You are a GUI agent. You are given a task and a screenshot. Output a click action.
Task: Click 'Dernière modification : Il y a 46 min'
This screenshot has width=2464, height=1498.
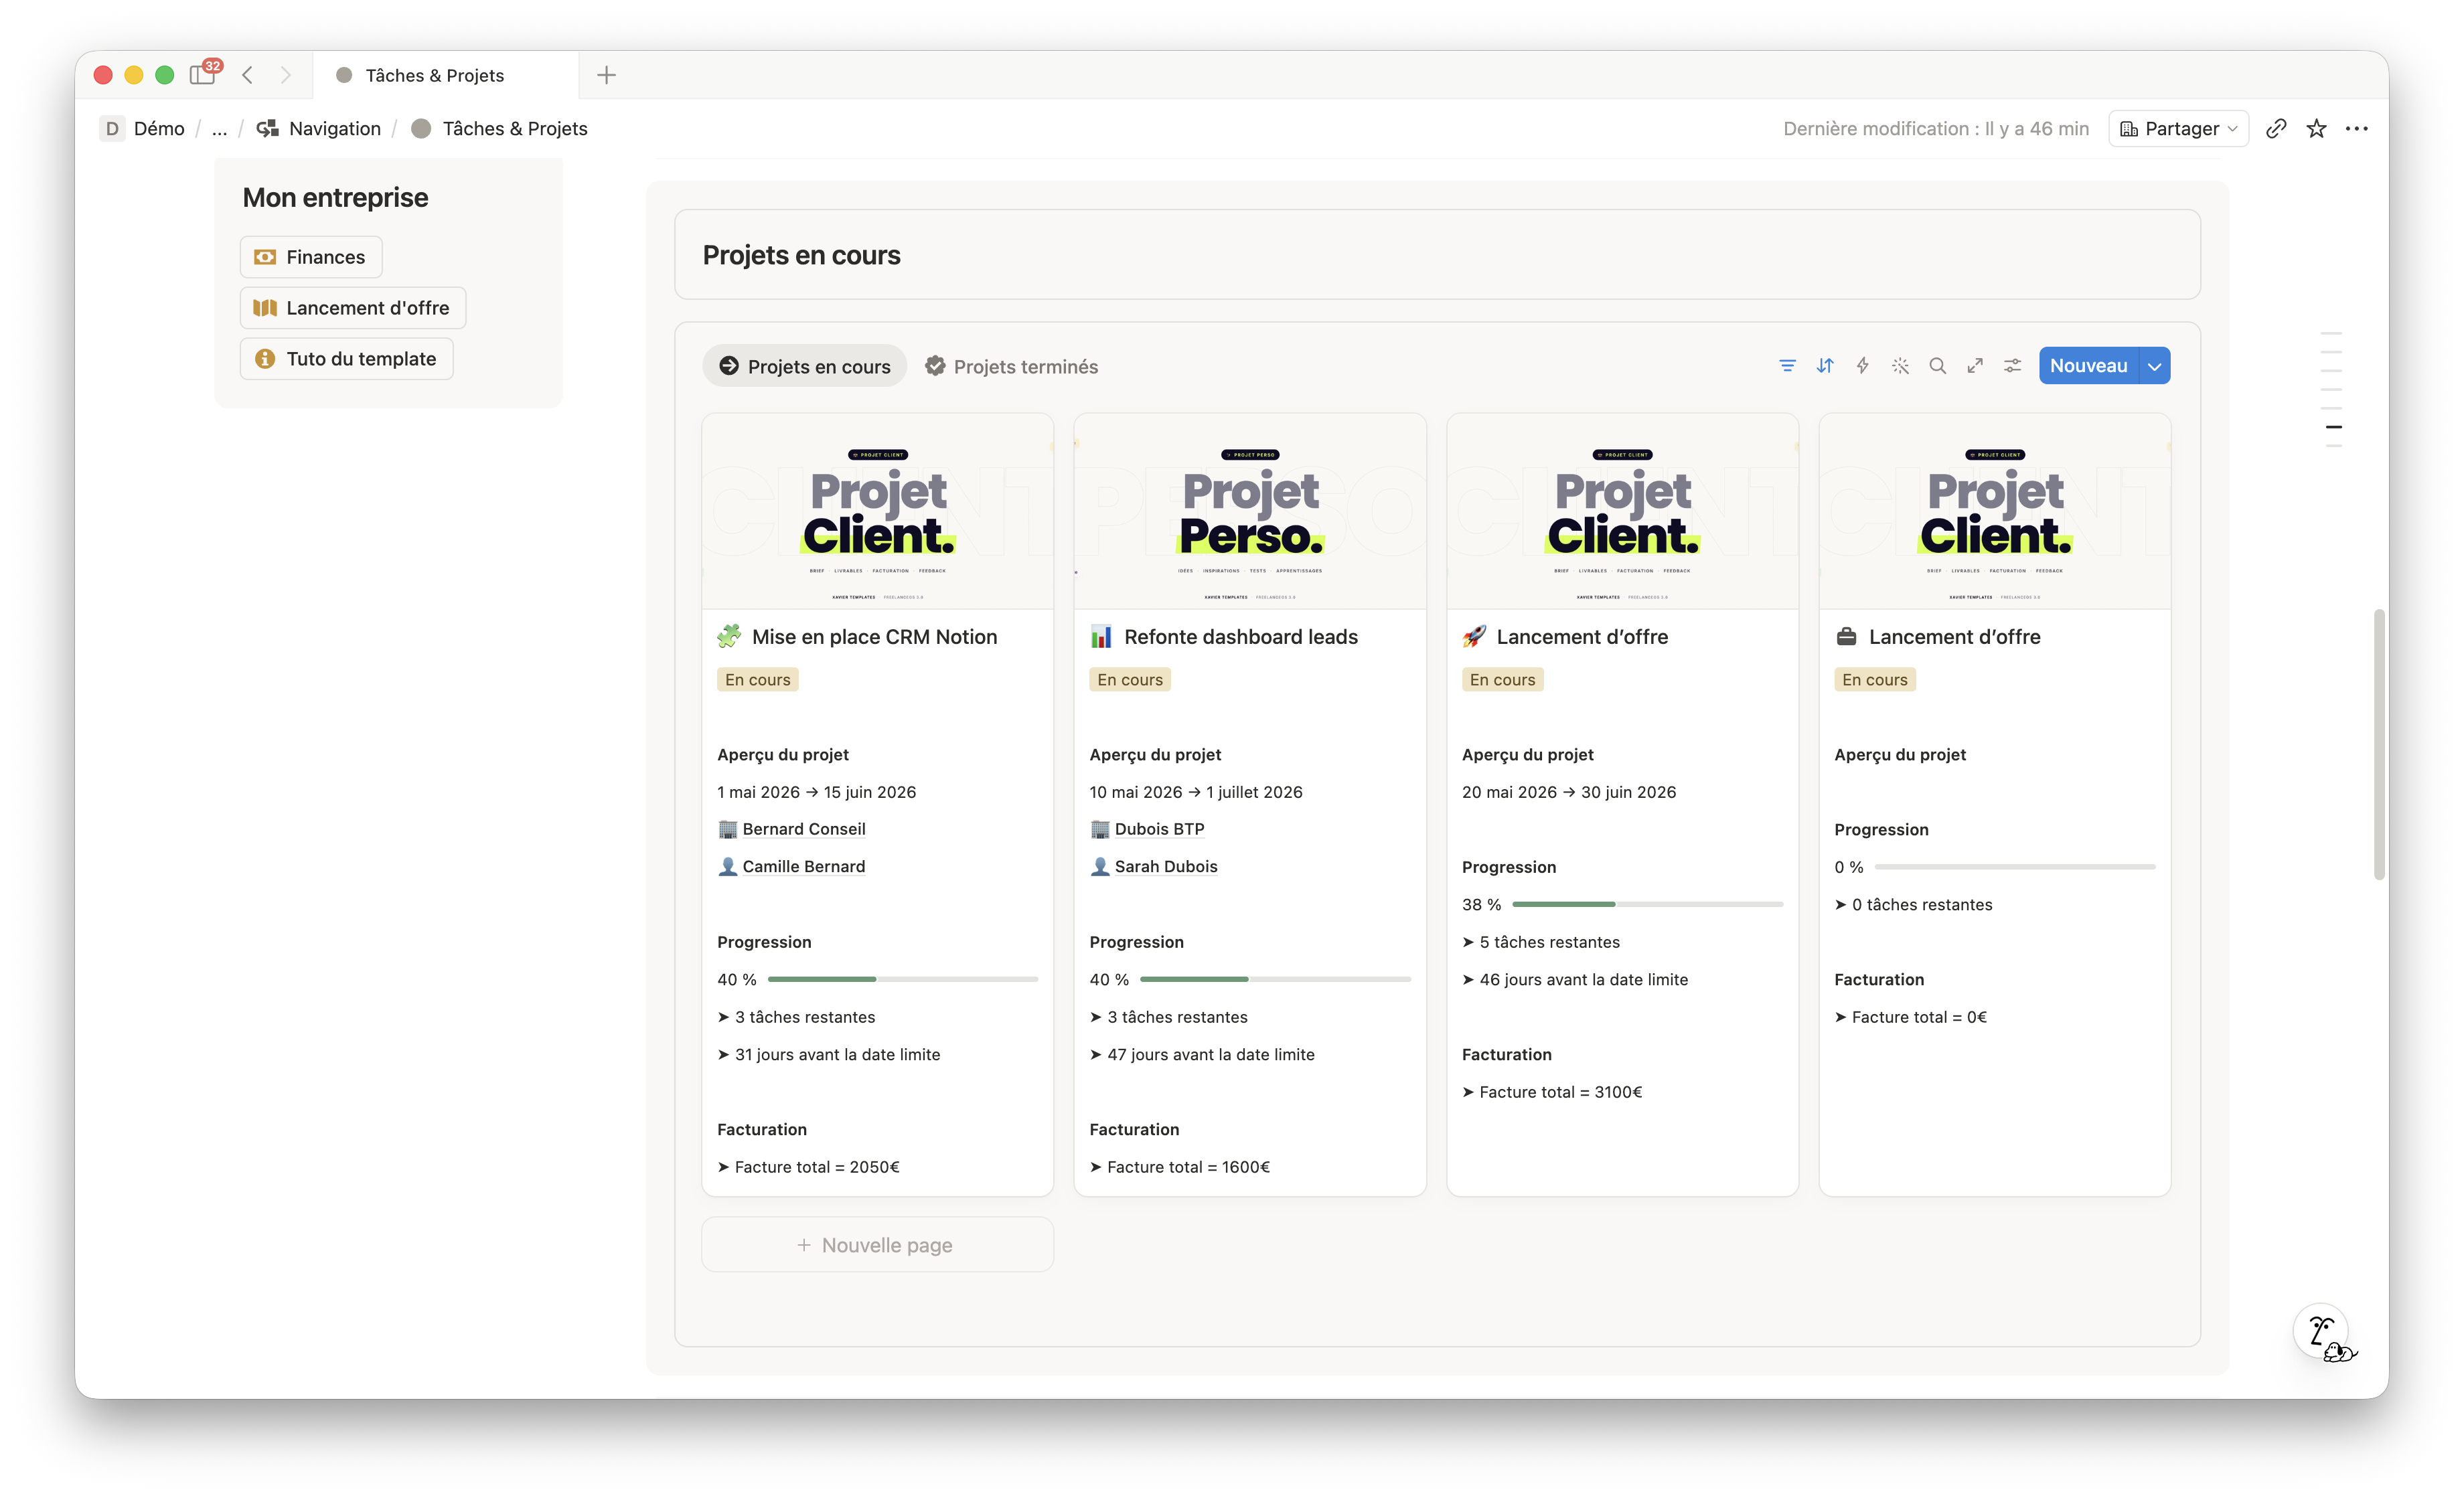point(1936,129)
